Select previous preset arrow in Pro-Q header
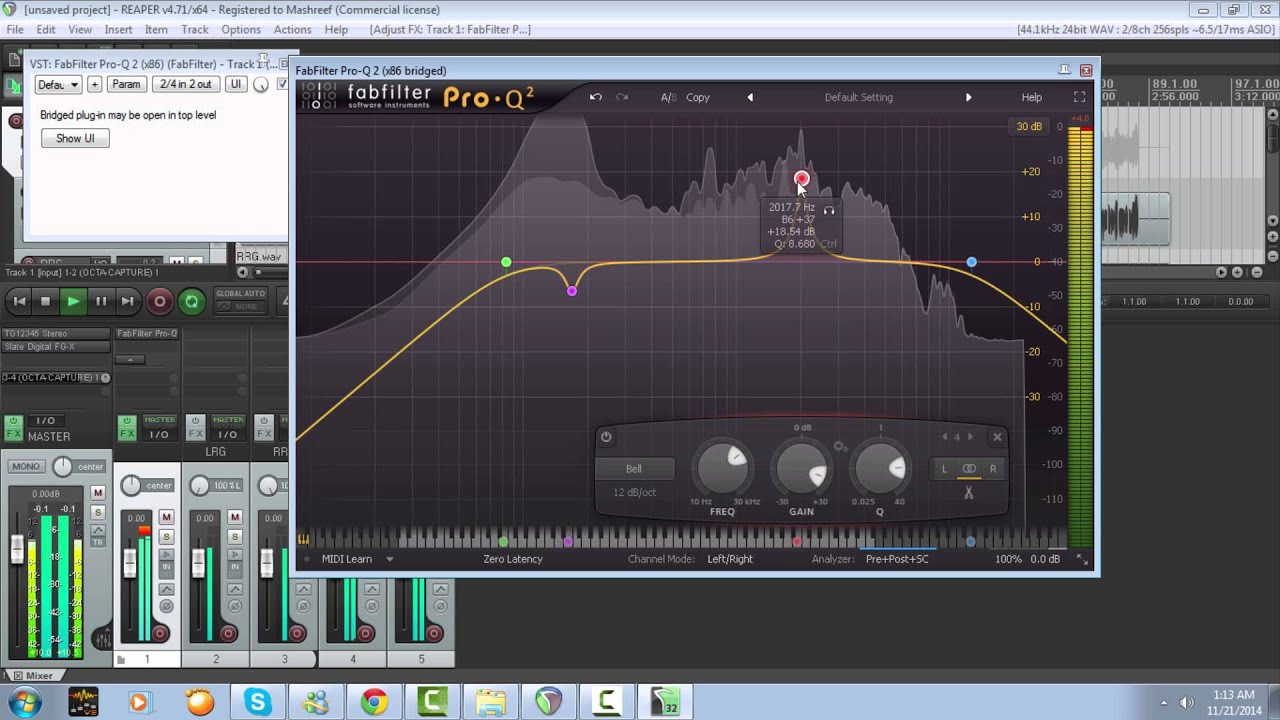 (750, 97)
